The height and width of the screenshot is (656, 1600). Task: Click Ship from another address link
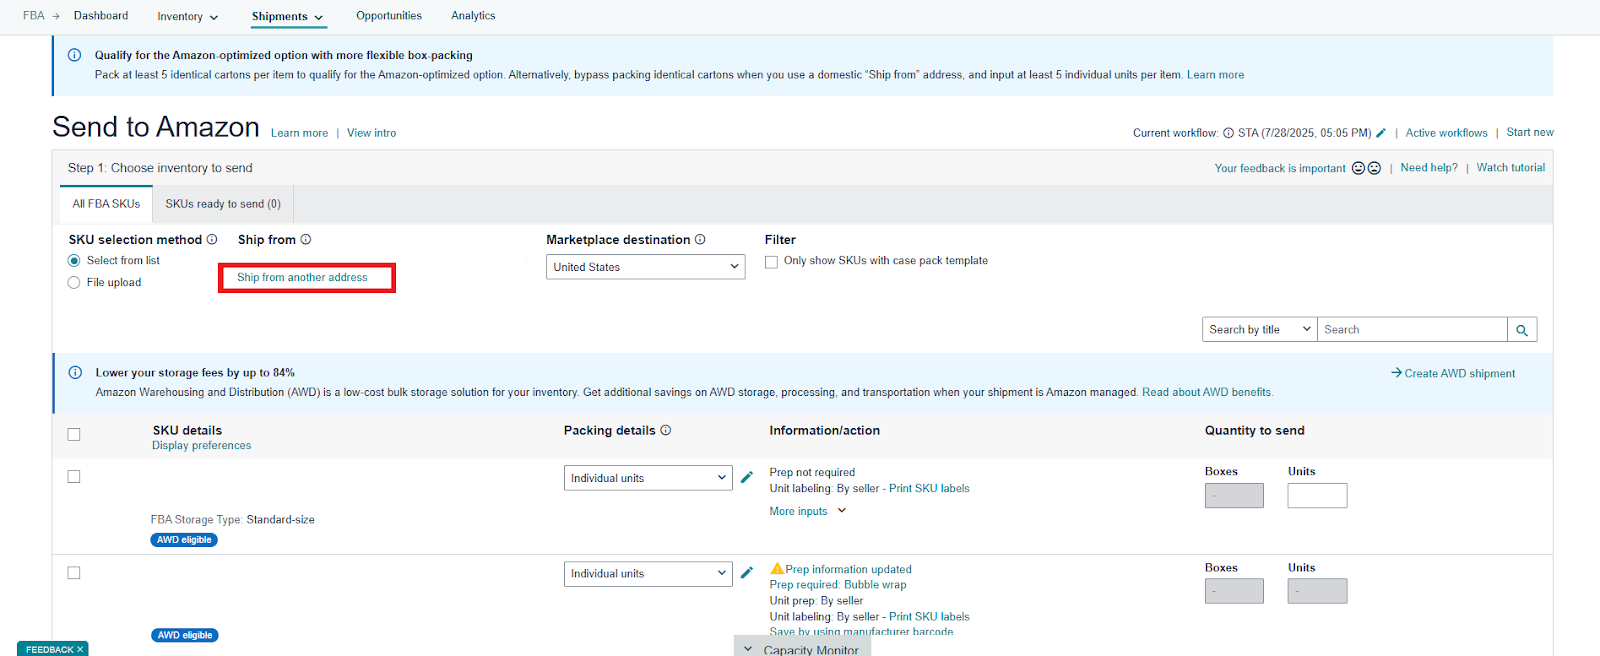click(x=302, y=278)
